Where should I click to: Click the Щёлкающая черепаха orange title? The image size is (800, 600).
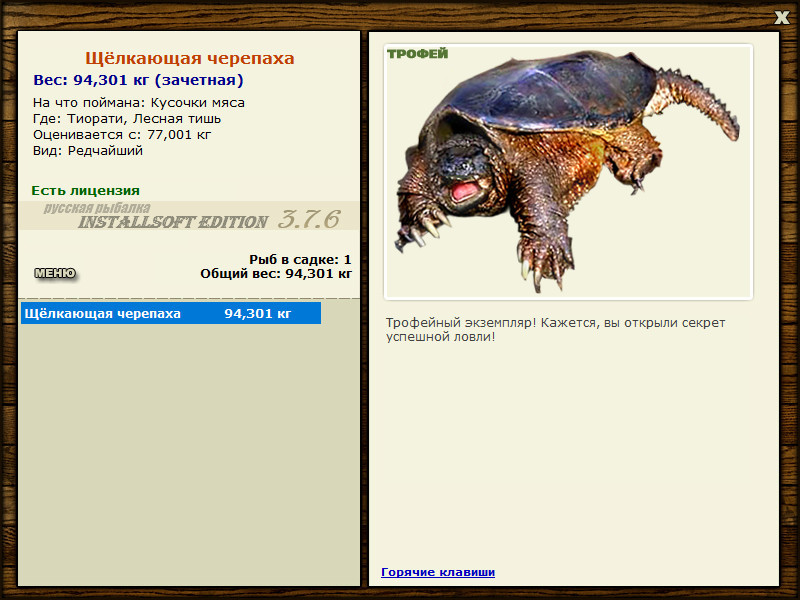coord(190,58)
